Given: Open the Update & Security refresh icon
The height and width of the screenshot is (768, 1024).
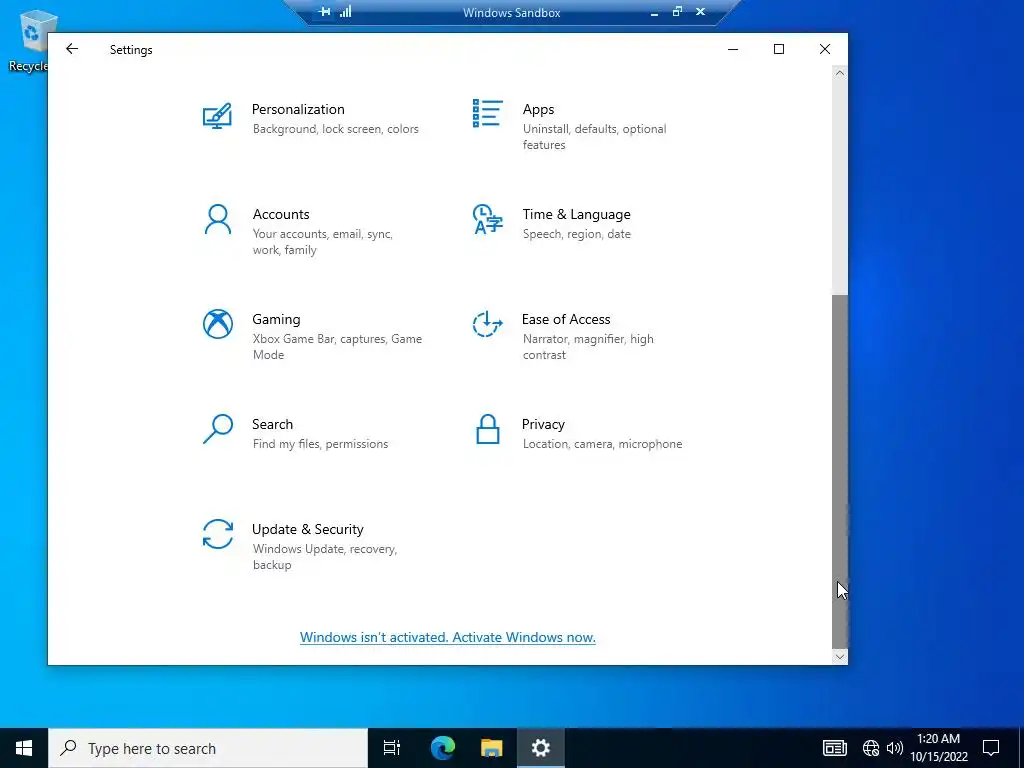Looking at the screenshot, I should pyautogui.click(x=217, y=534).
